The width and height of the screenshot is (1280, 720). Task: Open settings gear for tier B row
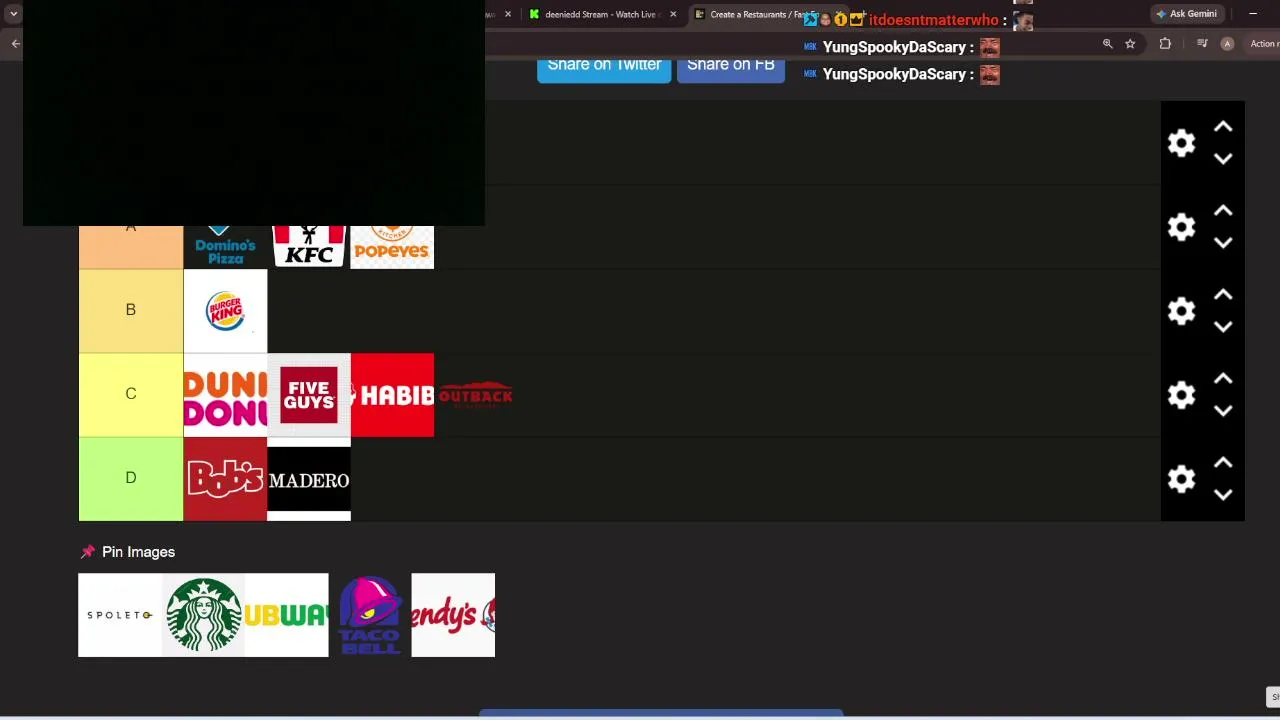(x=1181, y=311)
